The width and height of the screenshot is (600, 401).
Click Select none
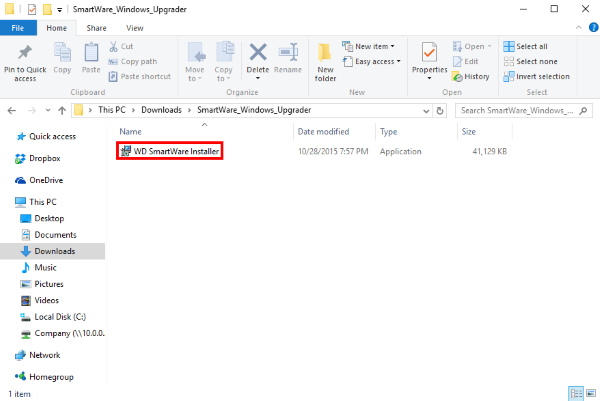click(530, 62)
